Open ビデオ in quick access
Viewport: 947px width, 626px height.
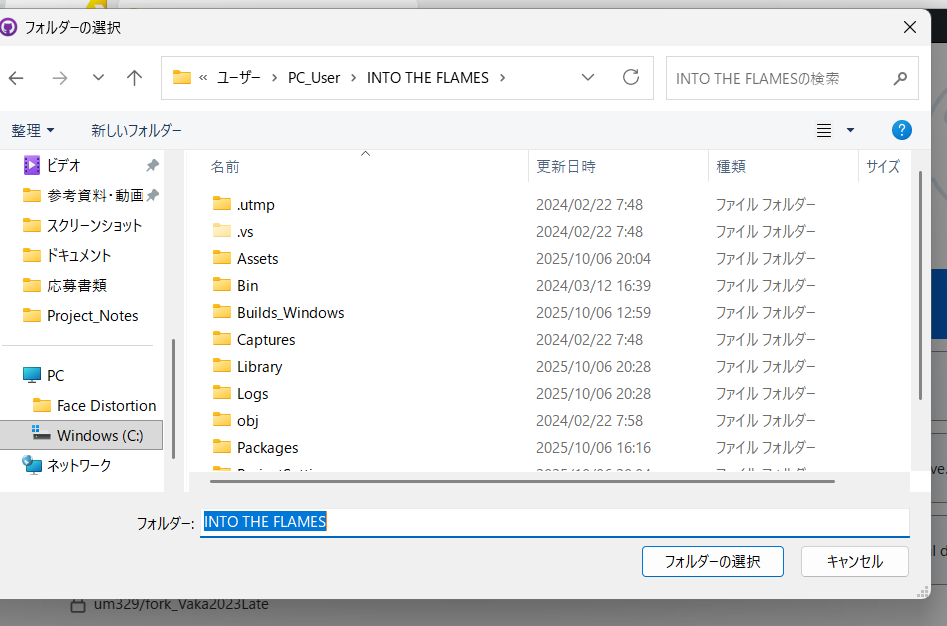coord(63,165)
